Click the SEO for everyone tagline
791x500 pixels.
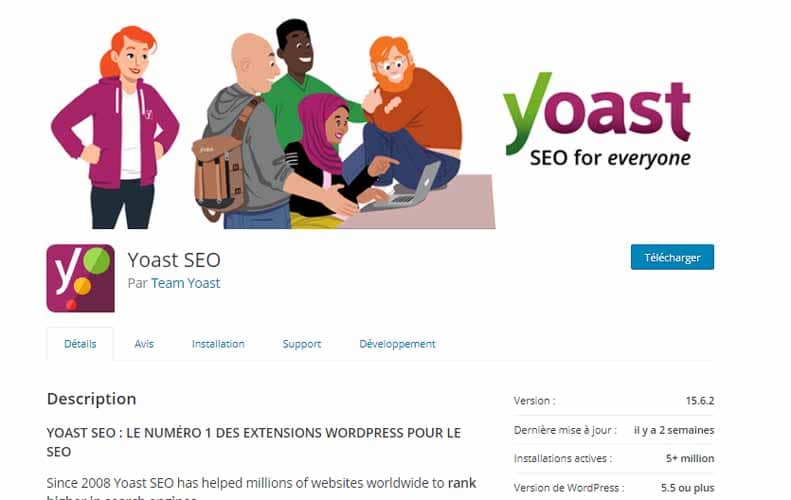point(610,158)
